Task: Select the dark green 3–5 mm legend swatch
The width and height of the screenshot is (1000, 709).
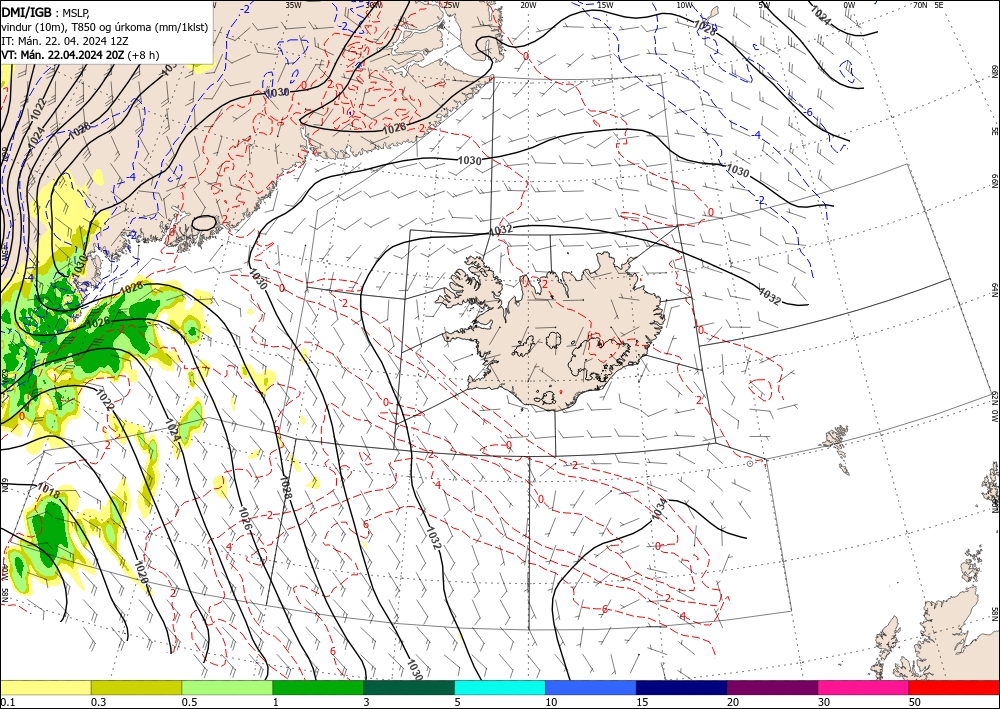Action: [409, 687]
